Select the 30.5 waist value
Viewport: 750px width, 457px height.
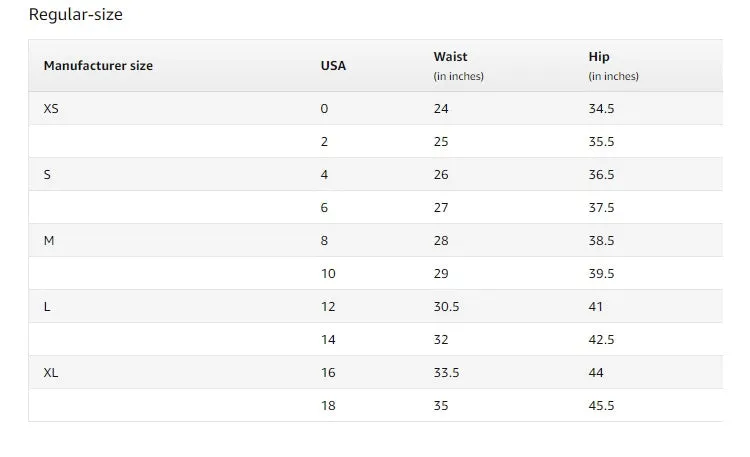point(446,307)
